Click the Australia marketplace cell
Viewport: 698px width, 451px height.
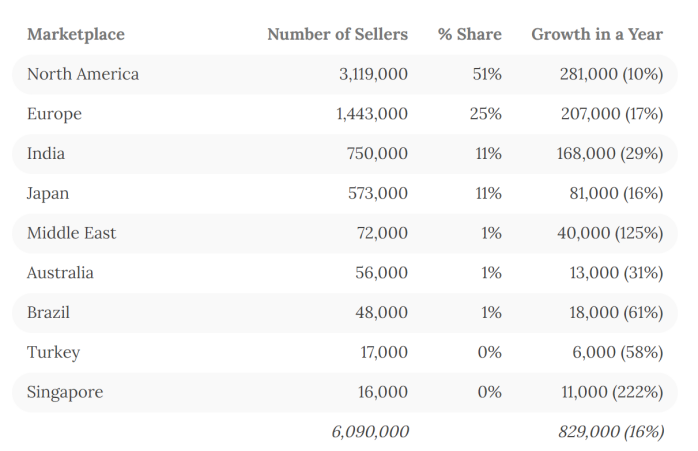61,273
